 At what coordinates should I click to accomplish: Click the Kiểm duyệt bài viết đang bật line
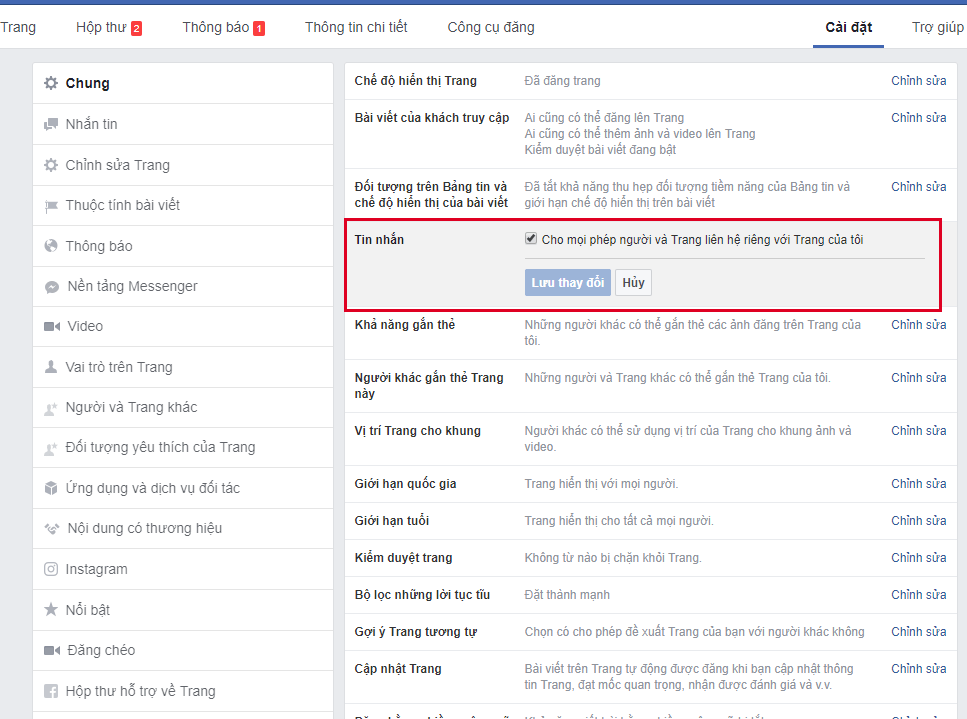600,150
